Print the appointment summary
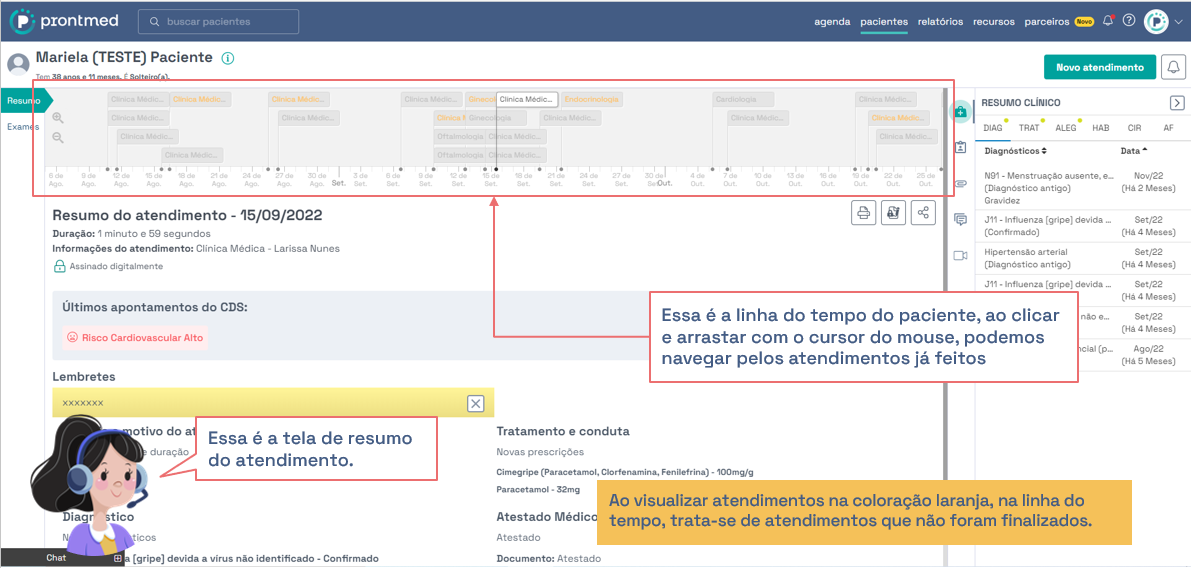The image size is (1191, 568). coord(863,213)
